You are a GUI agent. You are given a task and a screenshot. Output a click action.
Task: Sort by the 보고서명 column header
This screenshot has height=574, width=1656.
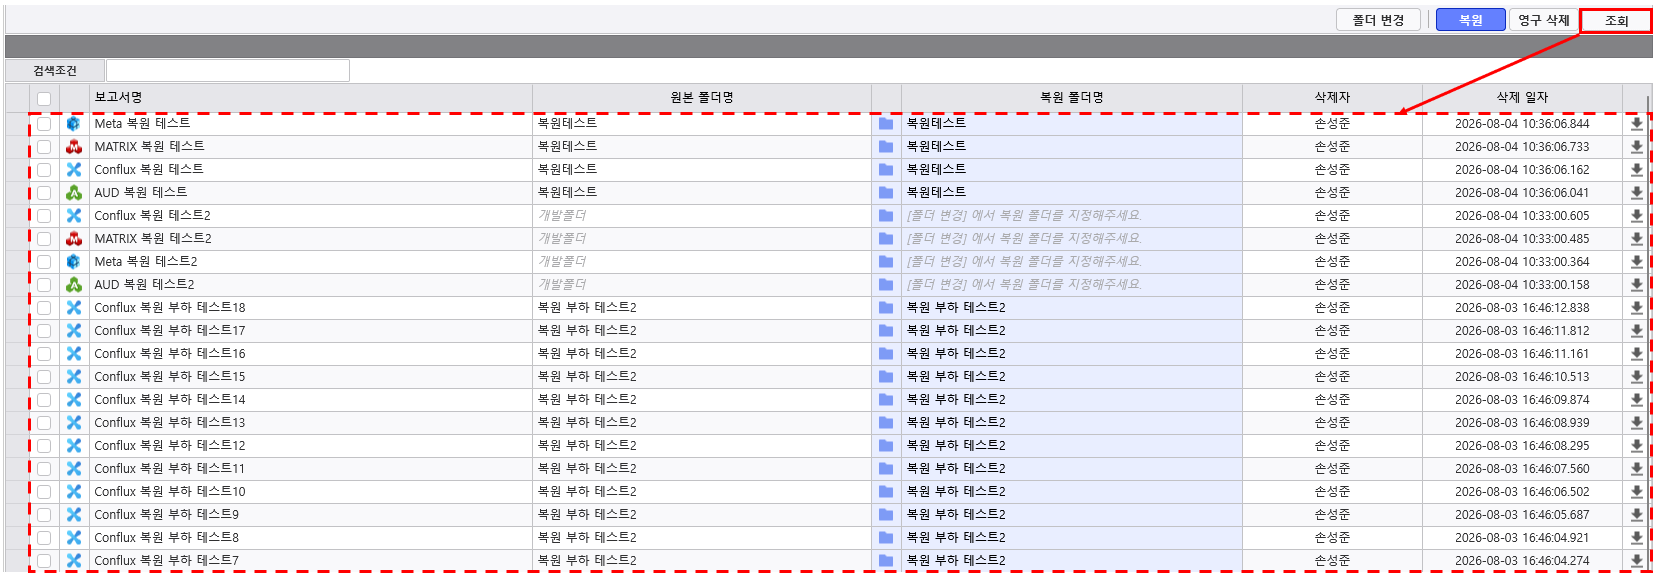(311, 97)
